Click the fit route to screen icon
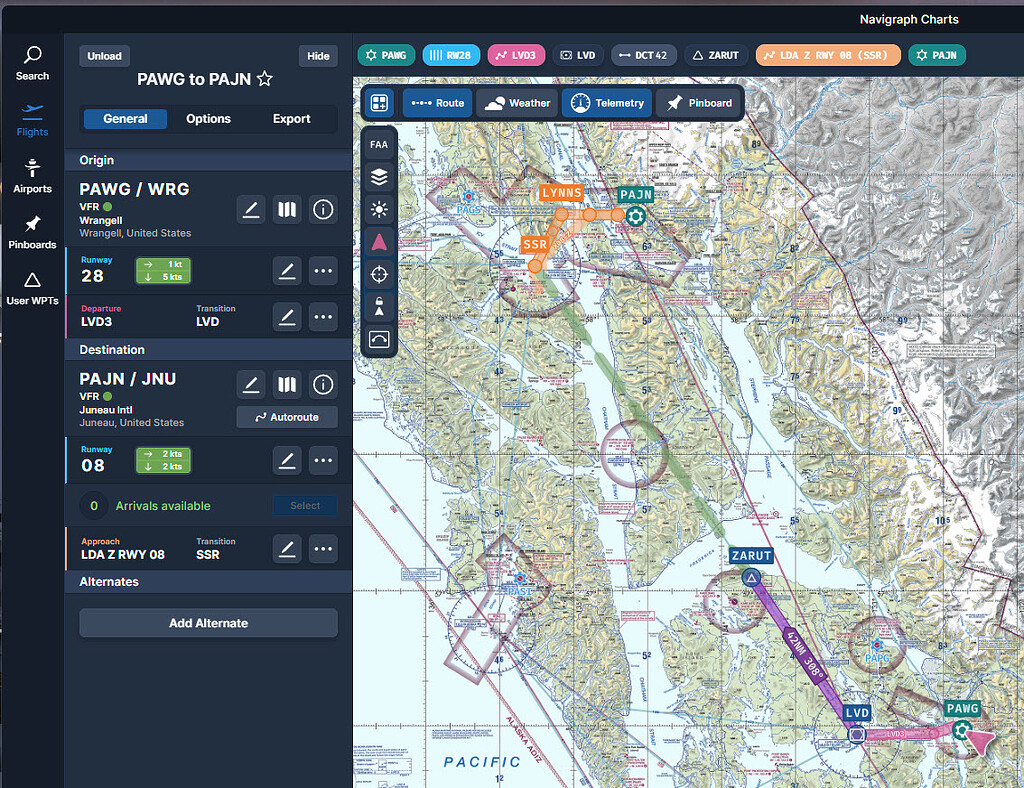 click(379, 339)
